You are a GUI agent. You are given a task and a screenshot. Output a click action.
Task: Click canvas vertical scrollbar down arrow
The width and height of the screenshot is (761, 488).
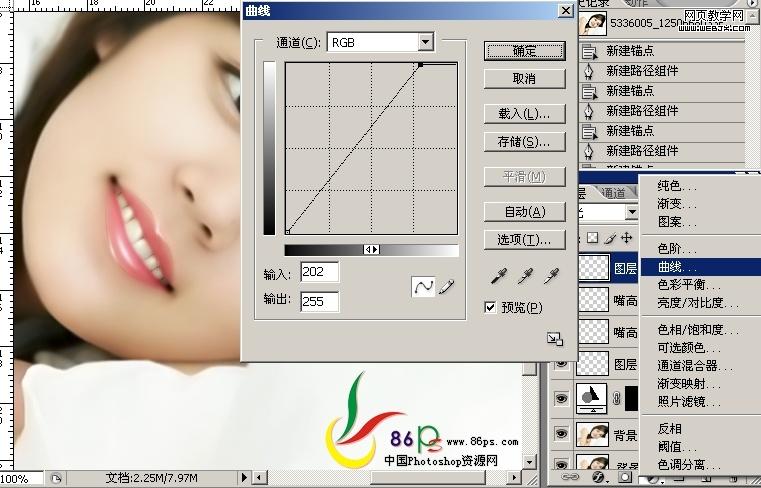click(x=529, y=462)
